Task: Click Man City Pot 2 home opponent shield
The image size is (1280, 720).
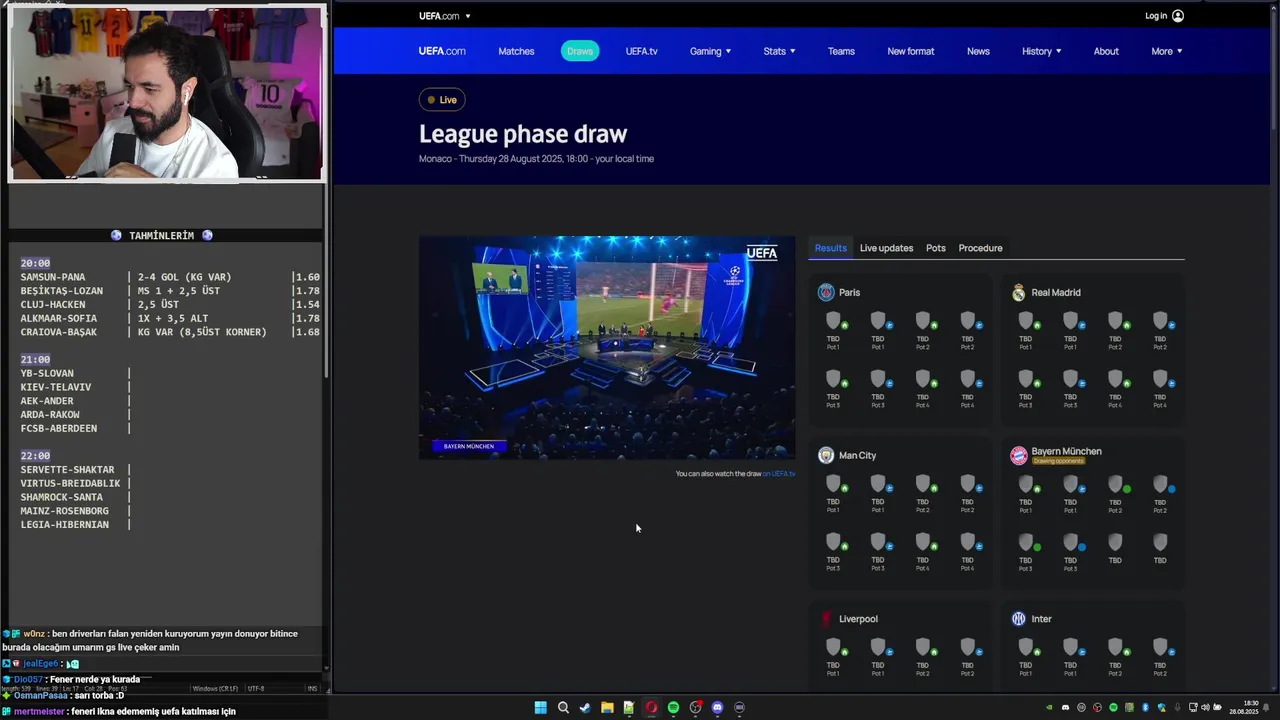Action: tap(923, 483)
